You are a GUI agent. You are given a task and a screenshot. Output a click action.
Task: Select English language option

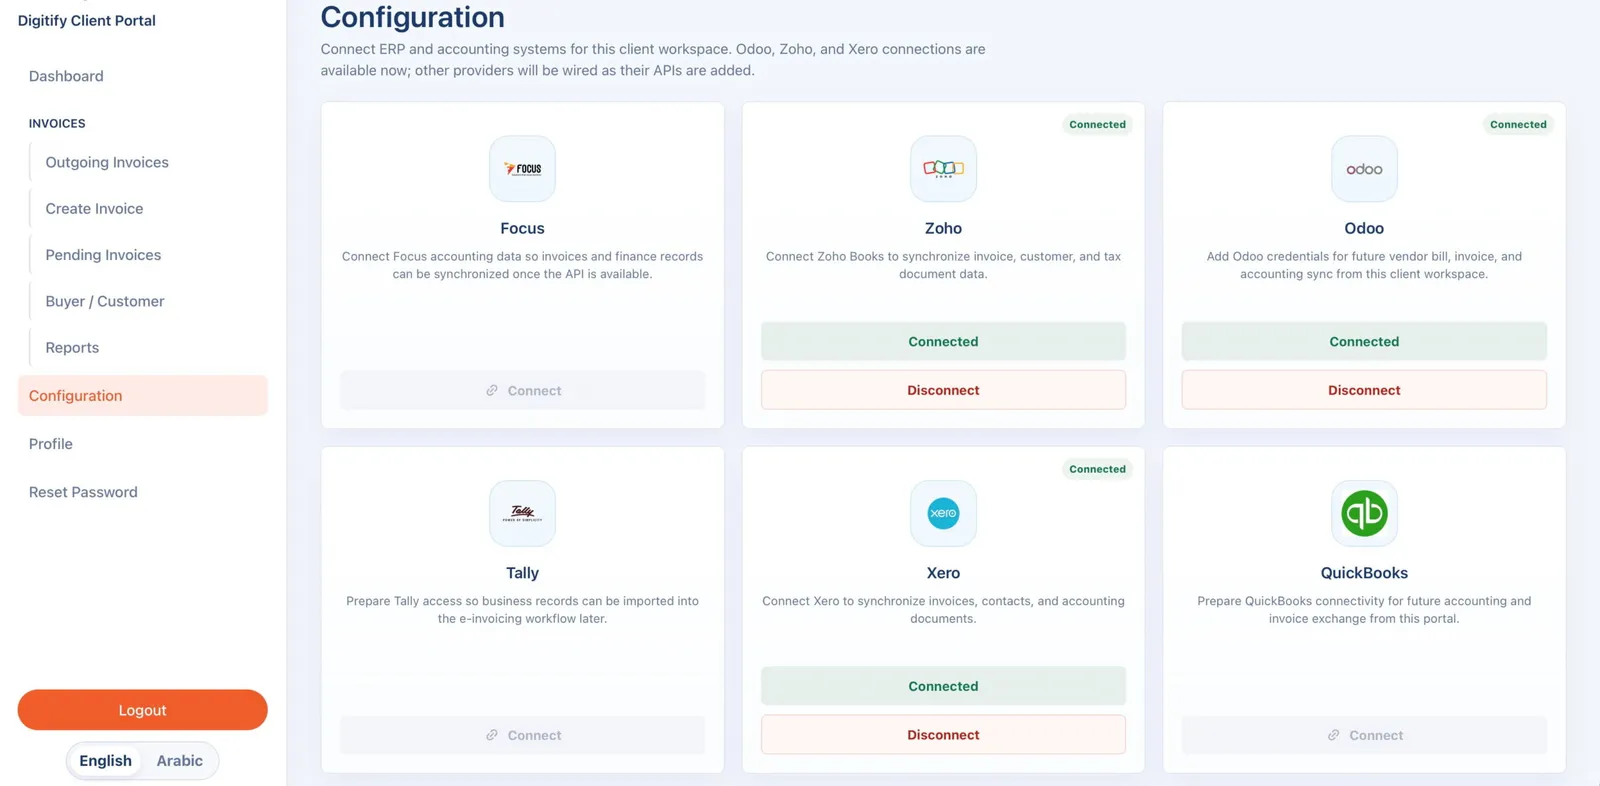tap(105, 761)
